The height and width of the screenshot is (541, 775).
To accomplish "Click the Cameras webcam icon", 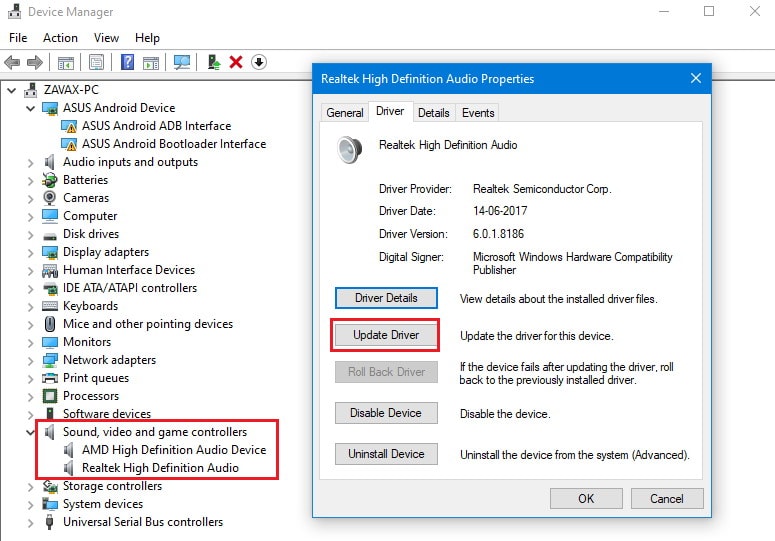I will [x=49, y=198].
